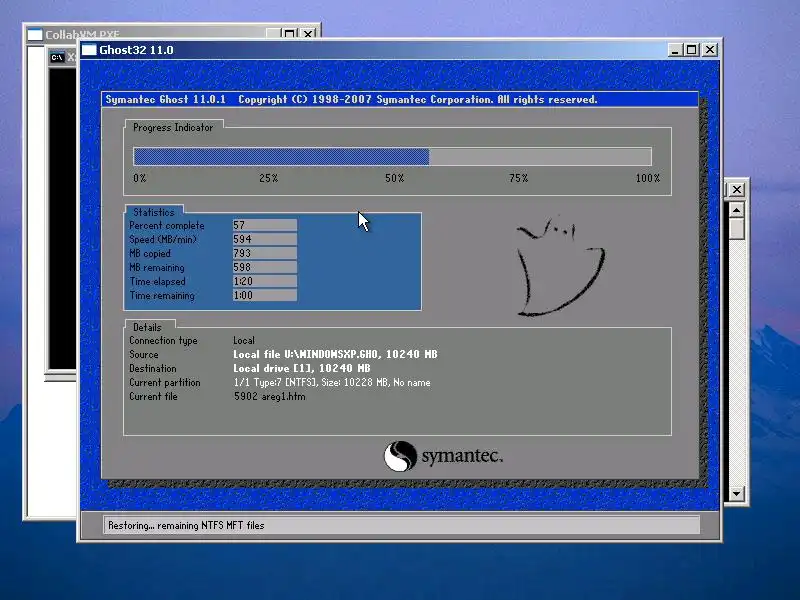This screenshot has width=800, height=600.
Task: Click the CollabVM PXE window icon
Action: click(x=35, y=34)
